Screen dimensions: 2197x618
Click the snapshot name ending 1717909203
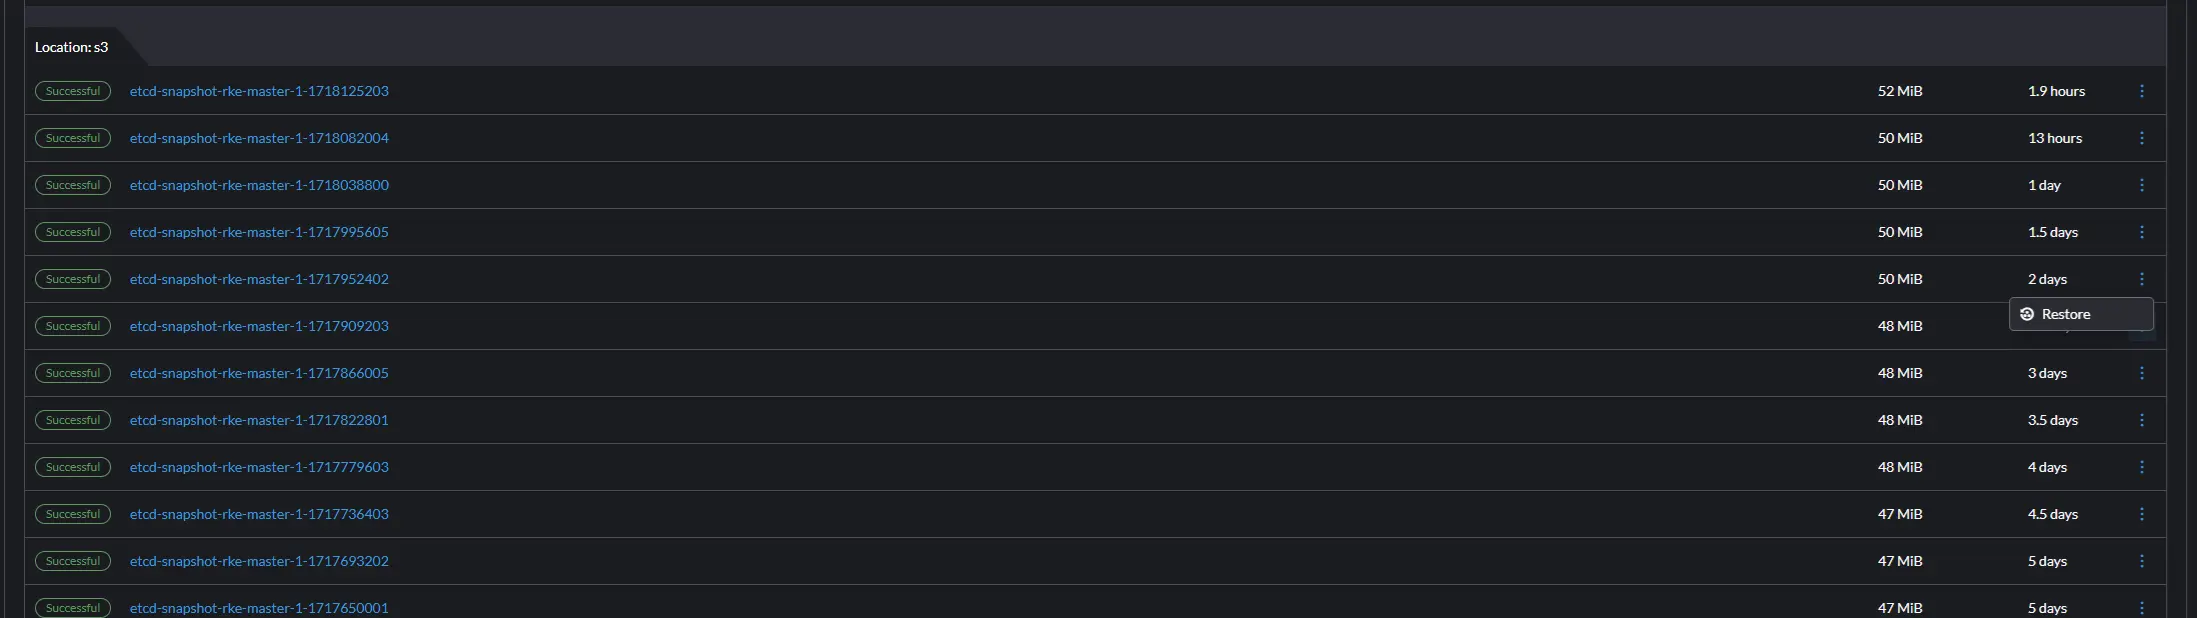(259, 326)
